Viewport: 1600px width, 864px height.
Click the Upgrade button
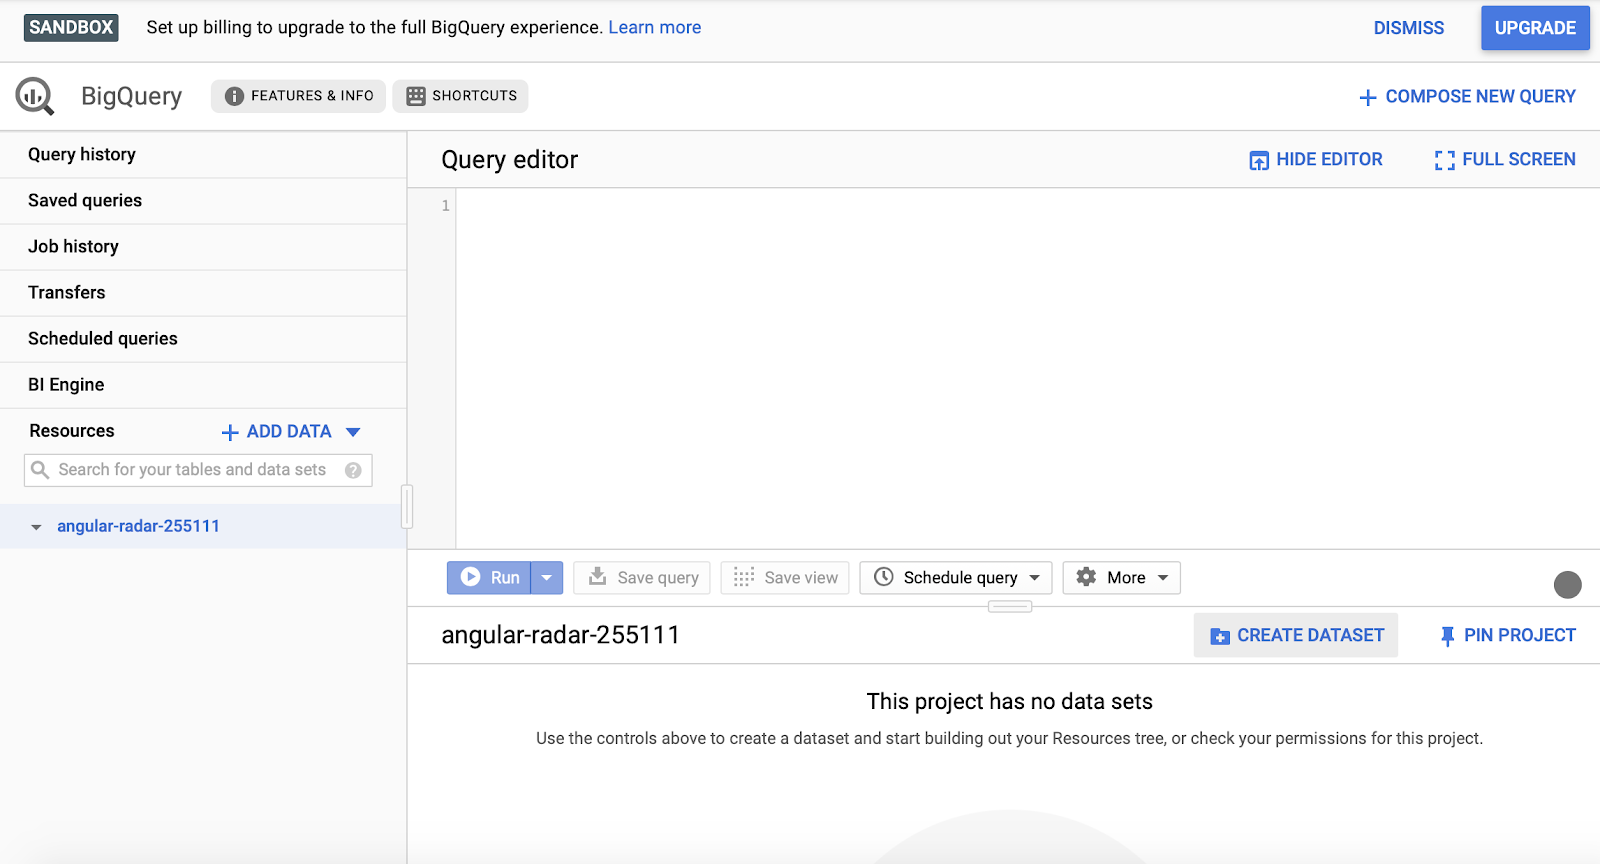coord(1535,28)
